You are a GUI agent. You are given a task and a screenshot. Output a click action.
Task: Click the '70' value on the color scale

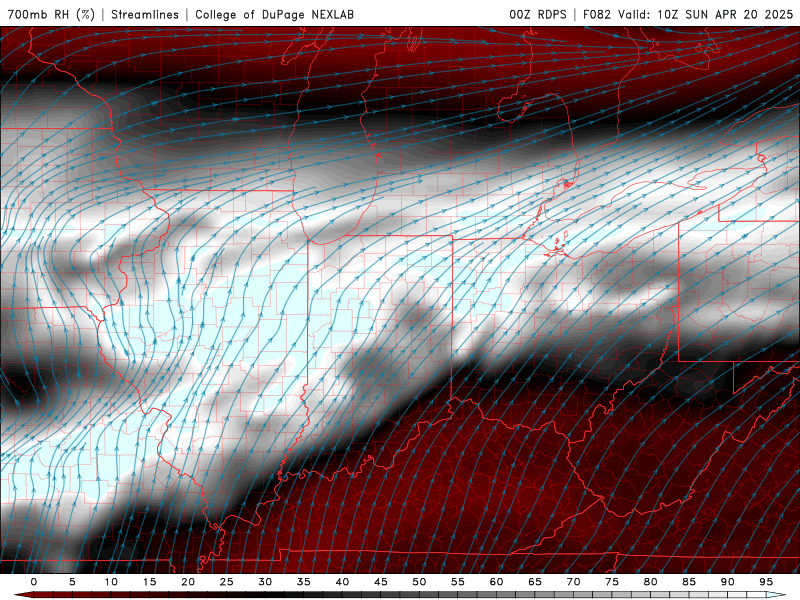point(573,582)
